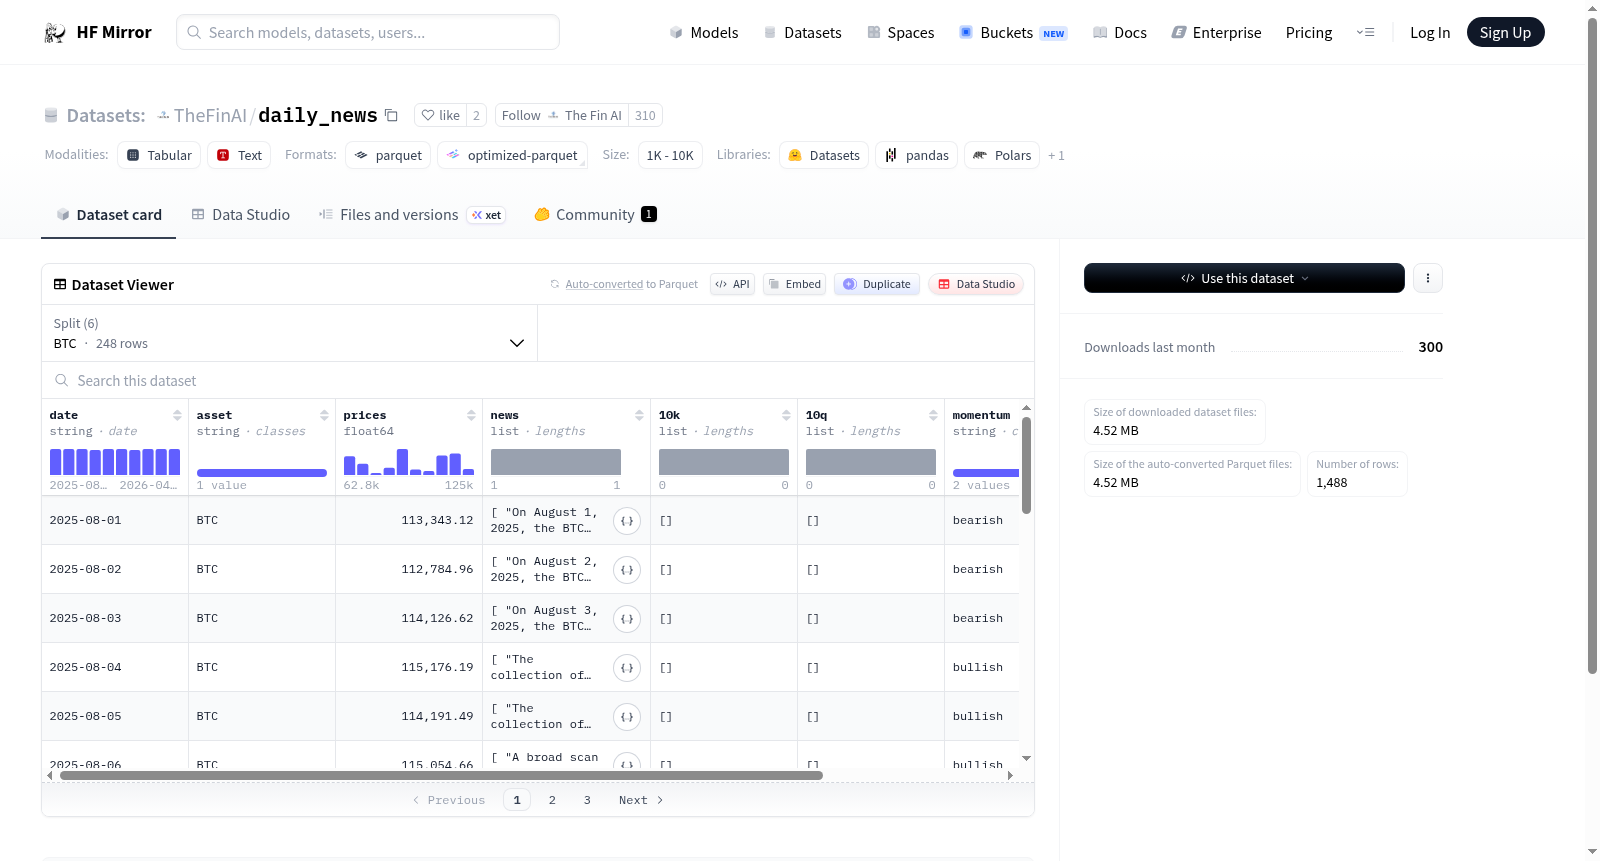Open the Files and versions tab

(x=412, y=215)
